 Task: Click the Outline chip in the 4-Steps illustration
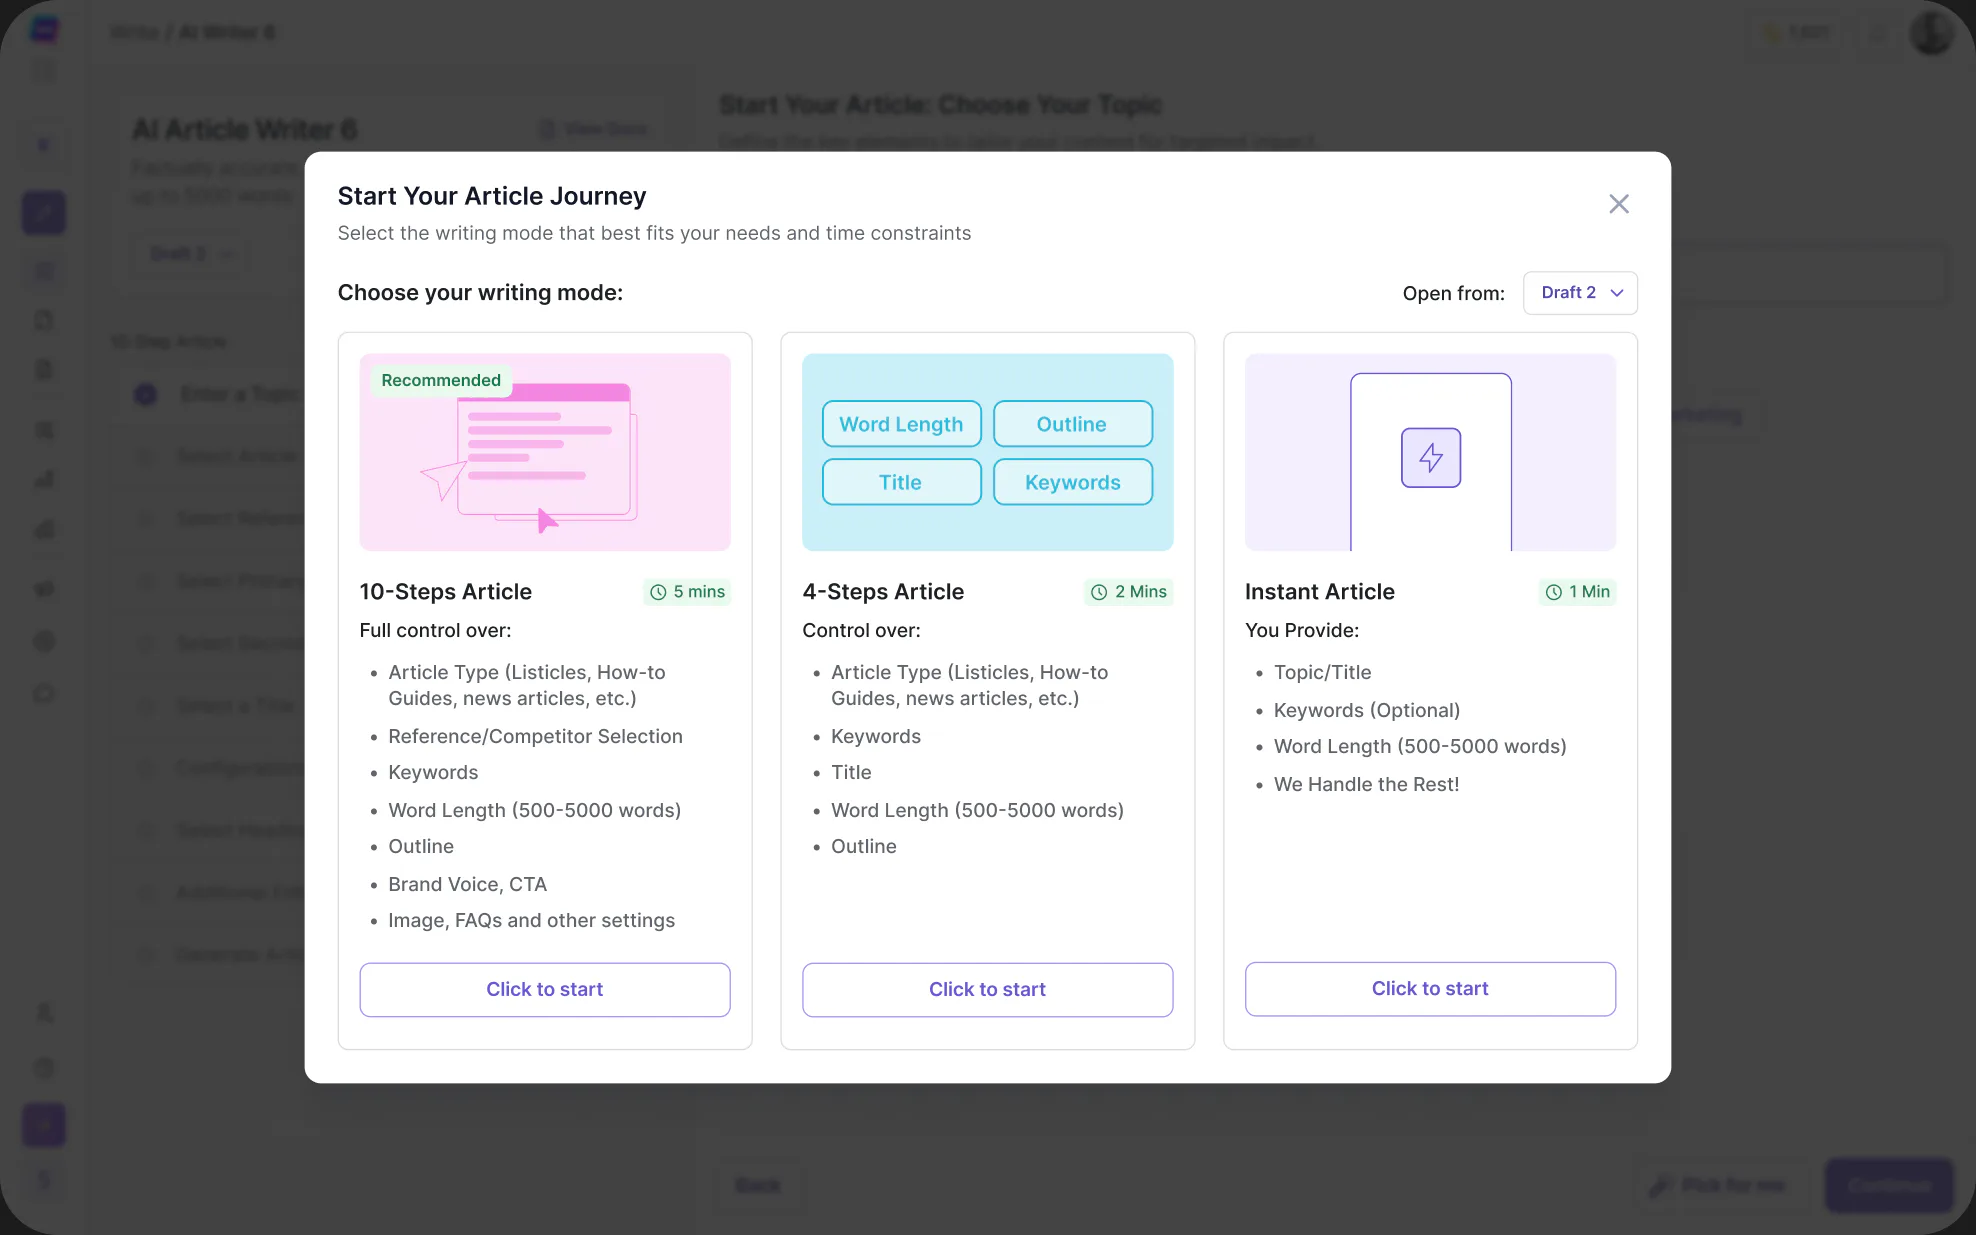[1072, 424]
